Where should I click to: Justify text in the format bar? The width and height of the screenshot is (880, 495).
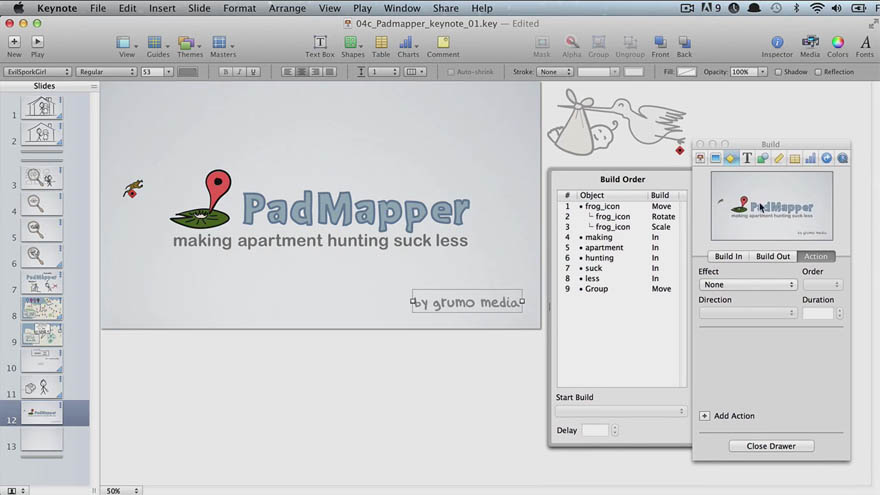click(330, 72)
